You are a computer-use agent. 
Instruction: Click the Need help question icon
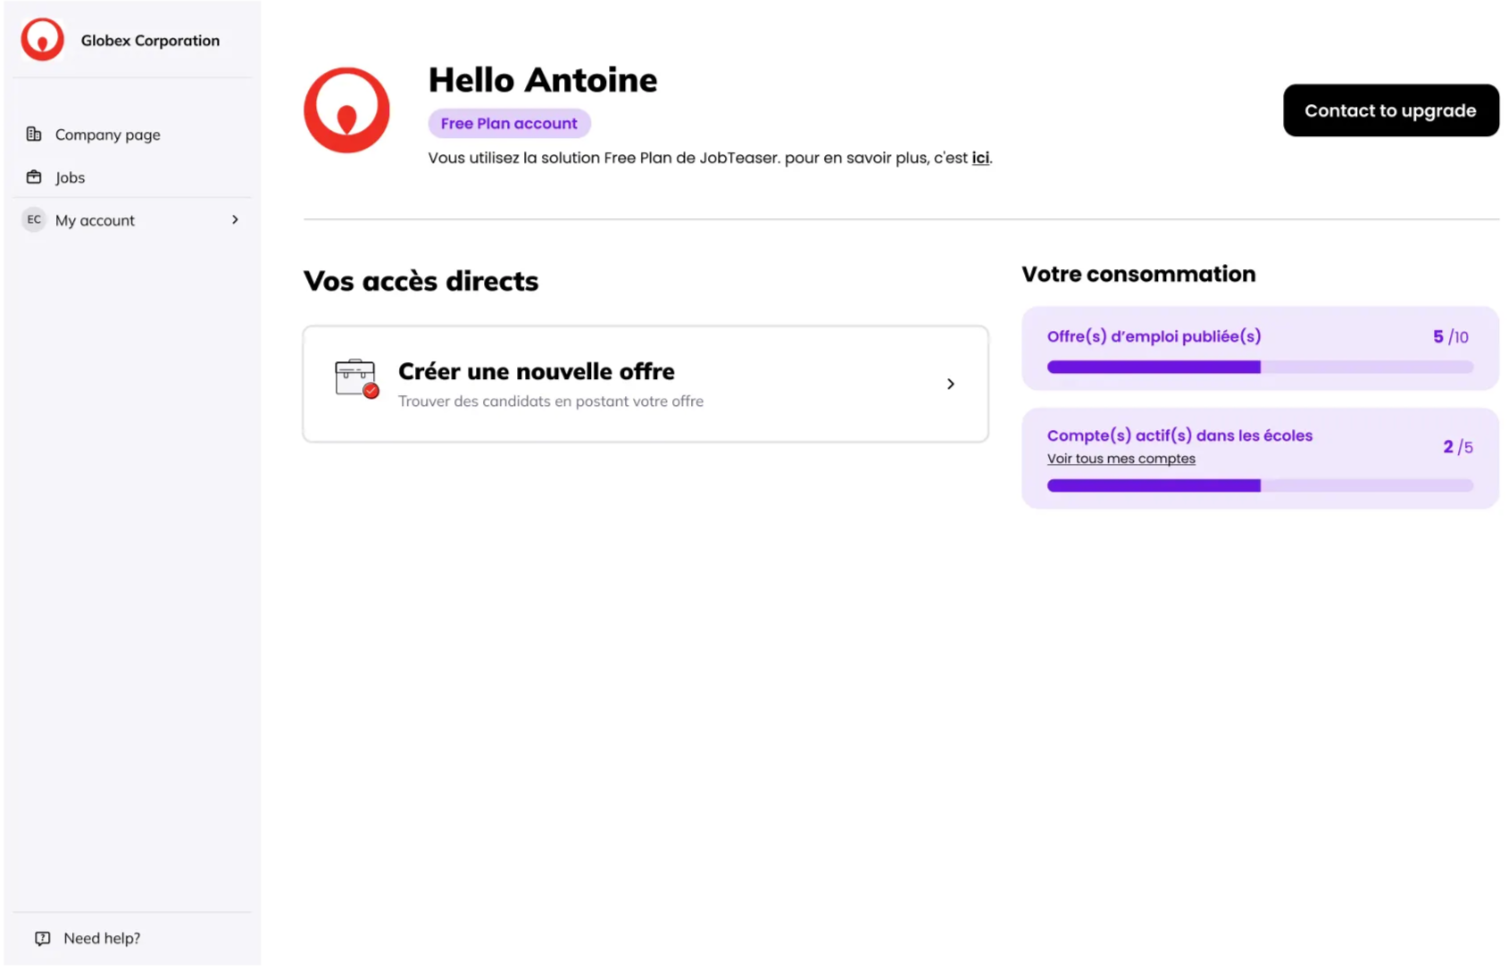[x=42, y=938]
